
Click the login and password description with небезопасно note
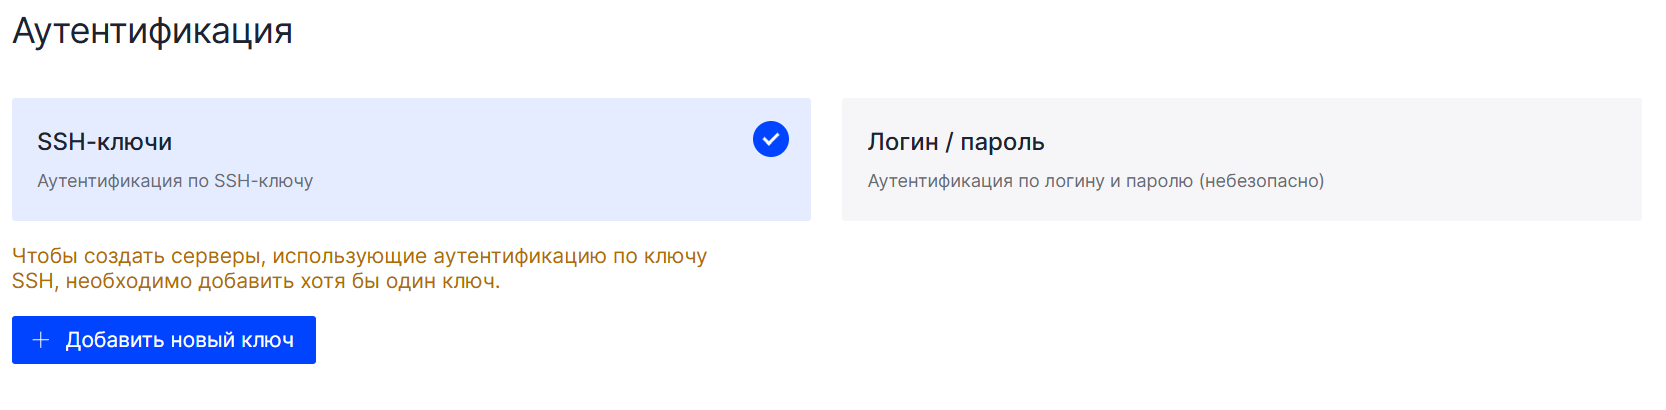[1096, 181]
